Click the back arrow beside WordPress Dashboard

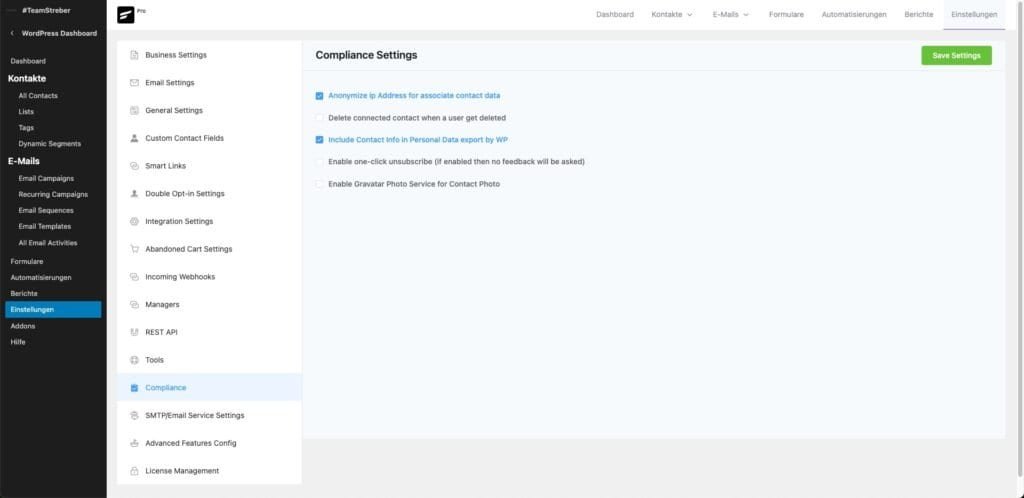(x=12, y=33)
